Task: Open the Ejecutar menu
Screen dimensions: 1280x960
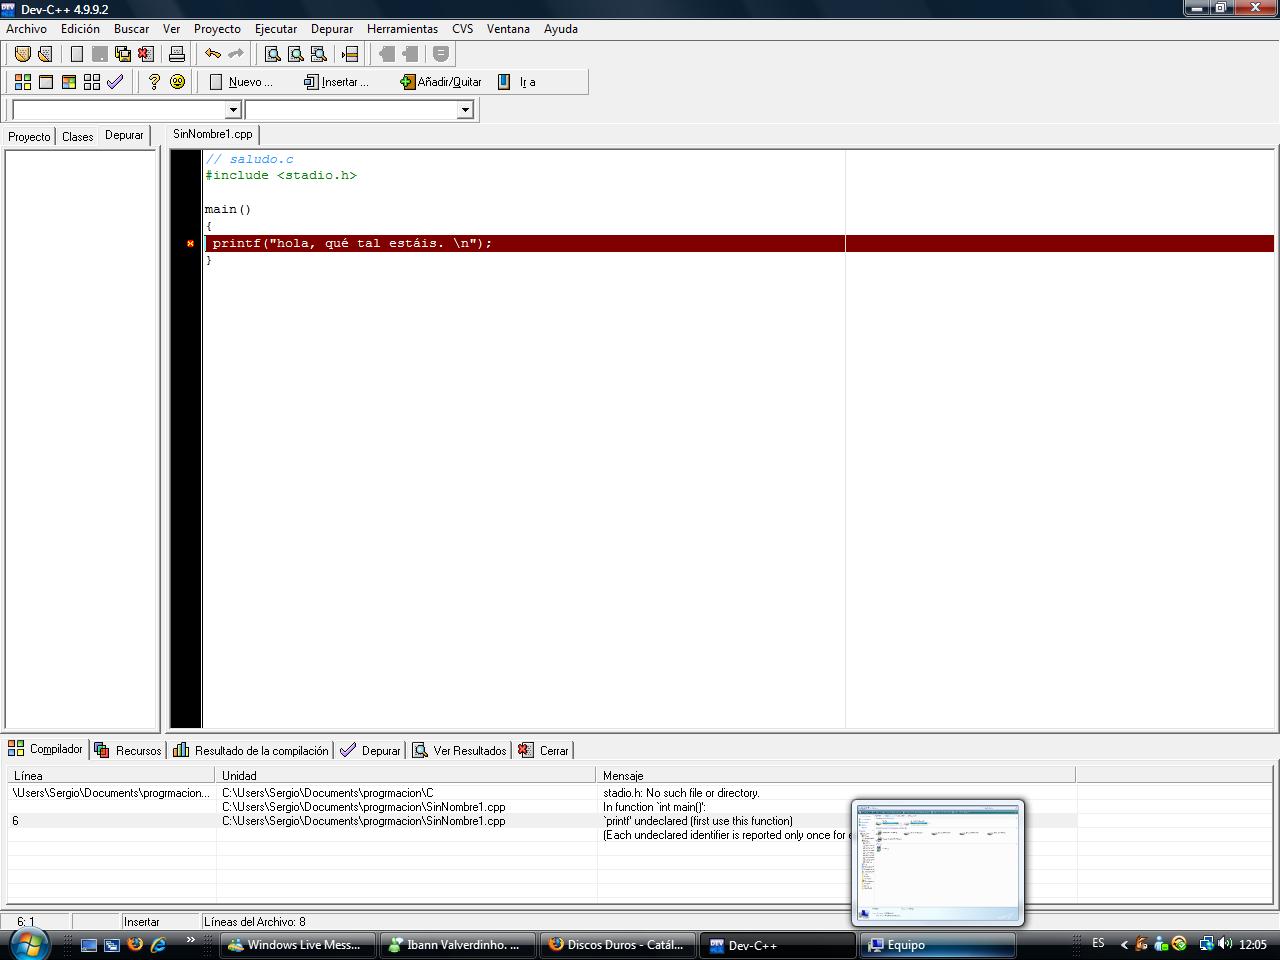Action: (x=276, y=29)
